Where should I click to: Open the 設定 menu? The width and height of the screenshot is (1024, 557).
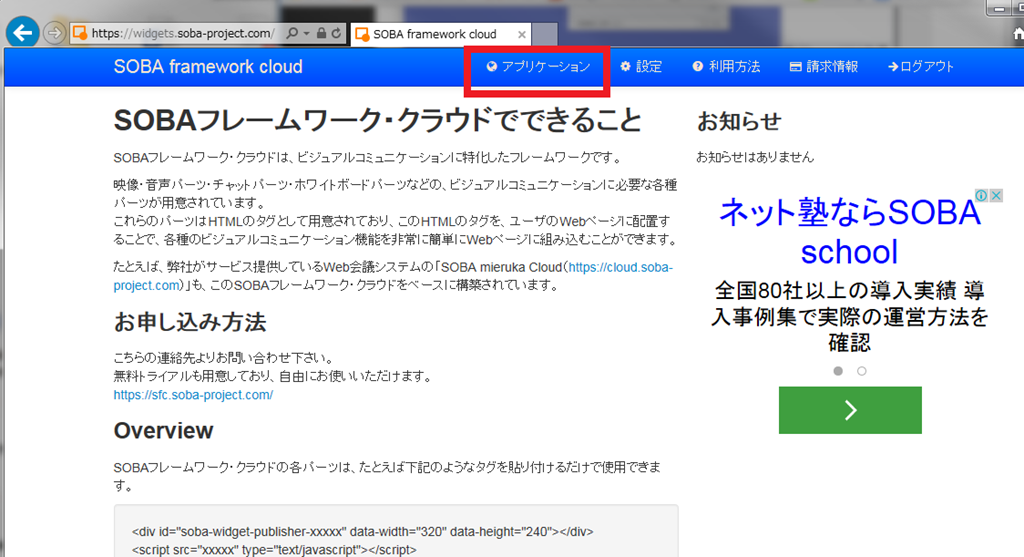(x=641, y=67)
